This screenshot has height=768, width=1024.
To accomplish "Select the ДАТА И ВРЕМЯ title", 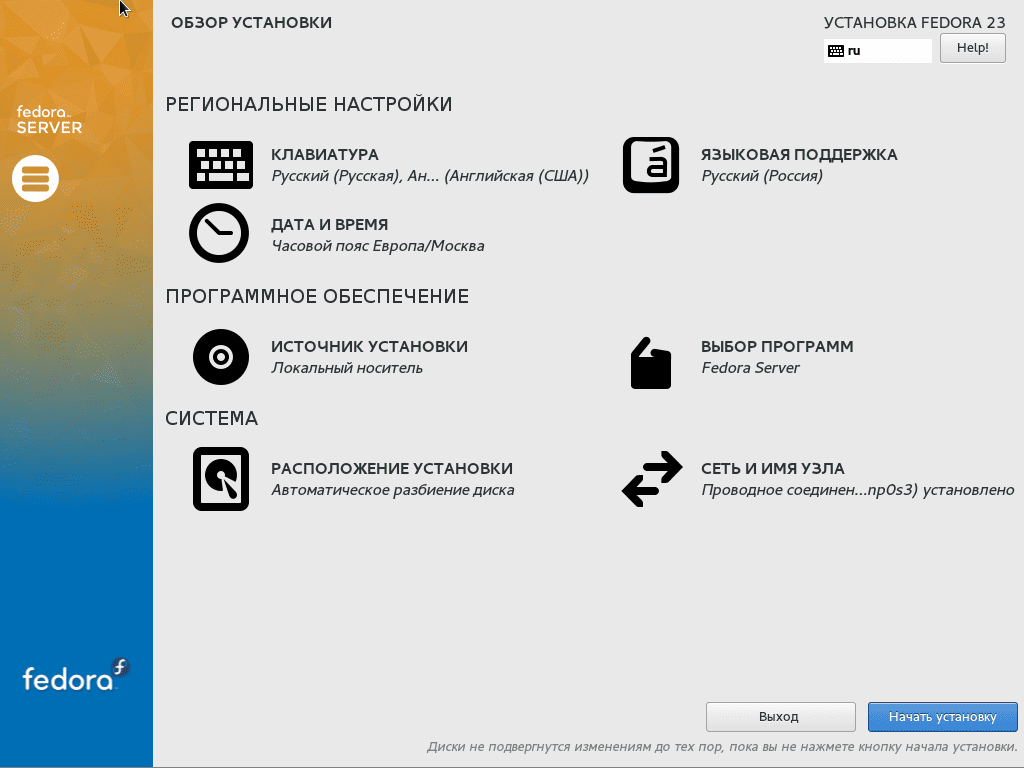I will 329,225.
